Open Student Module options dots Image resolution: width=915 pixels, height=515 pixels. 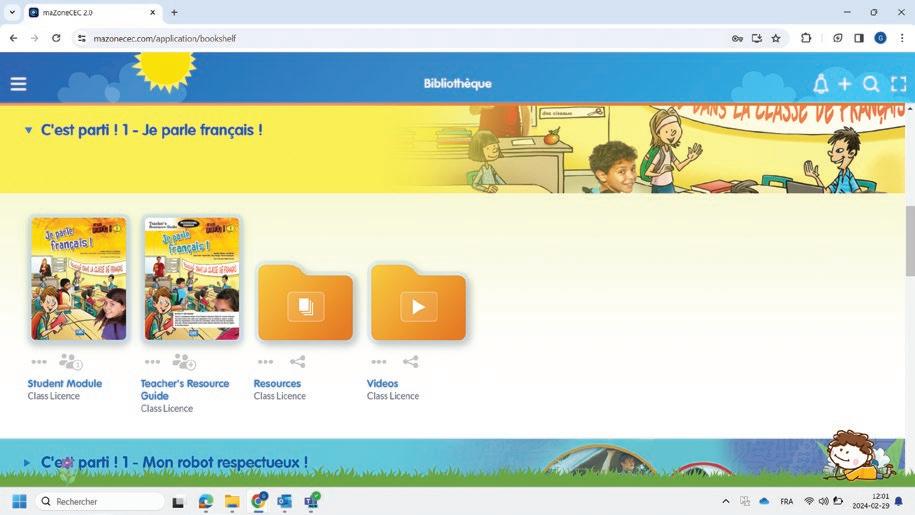39,362
